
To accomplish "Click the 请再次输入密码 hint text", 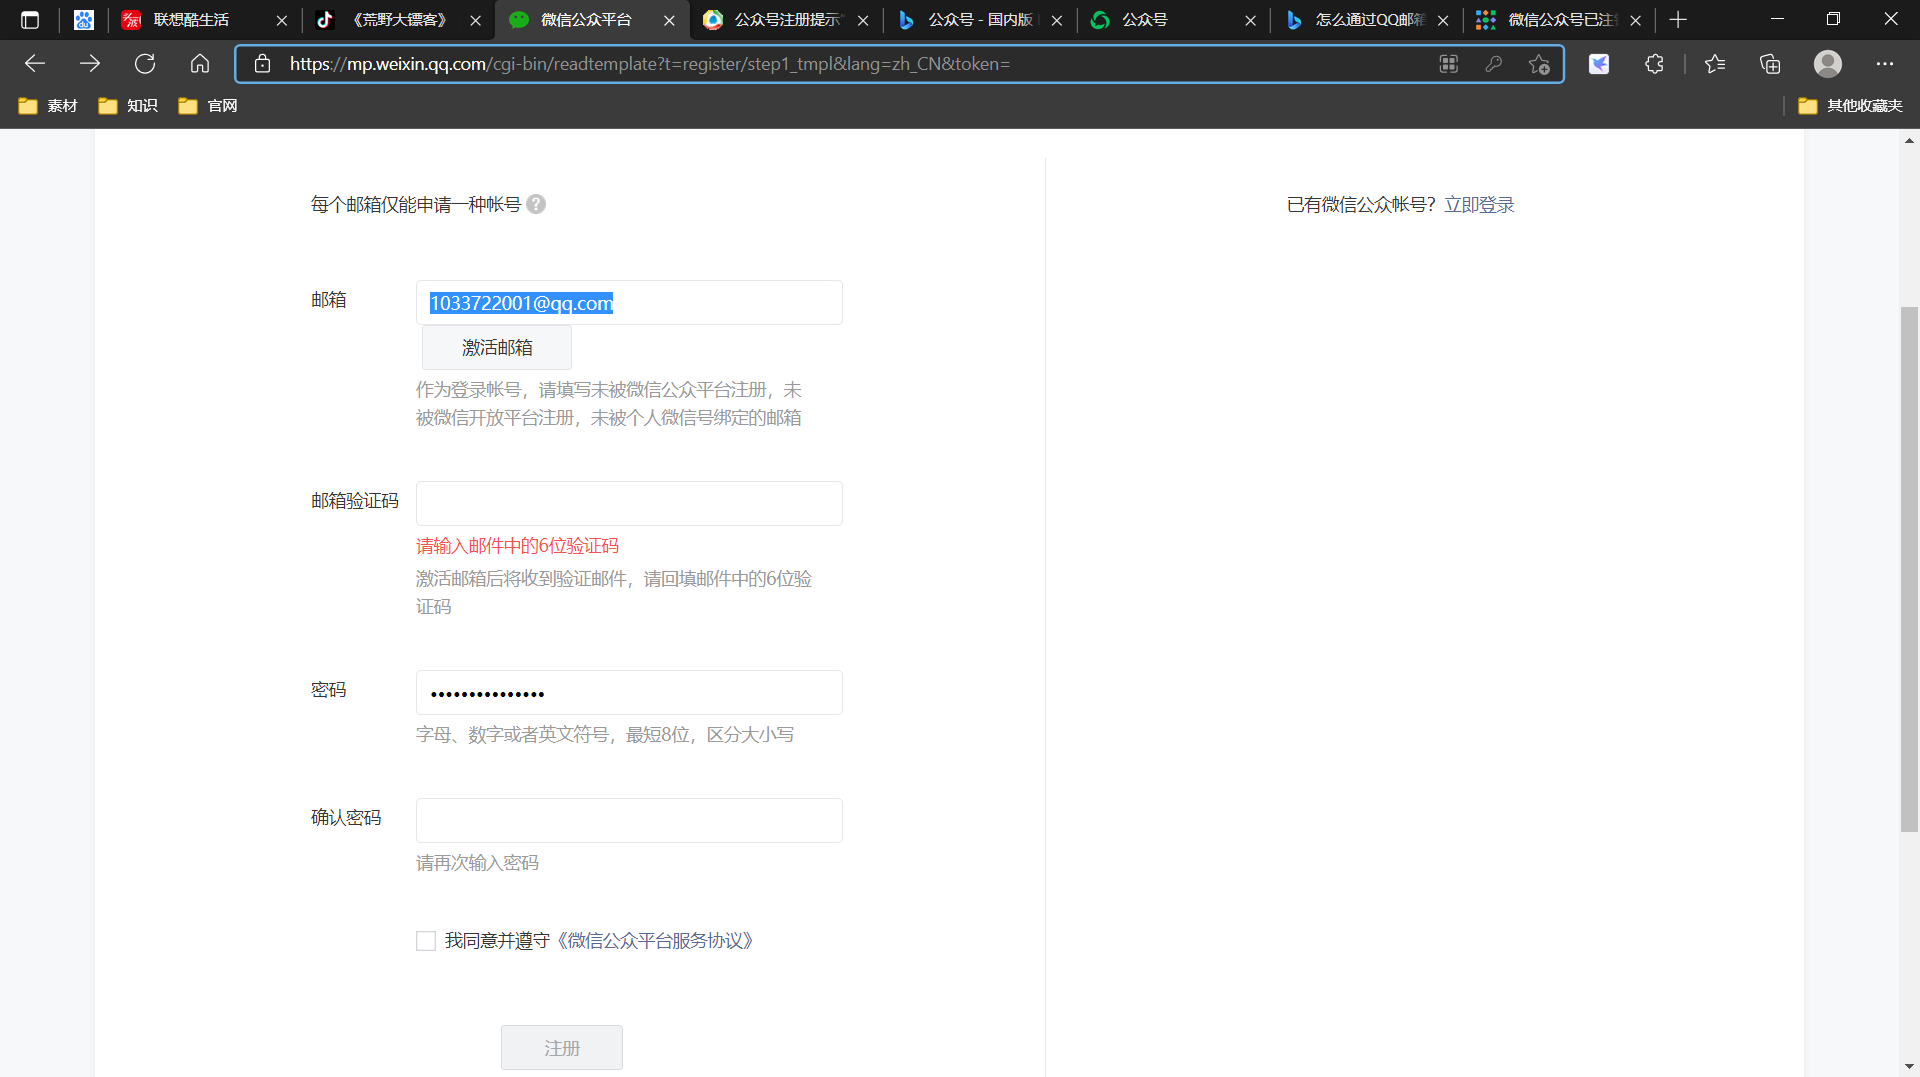I will [477, 863].
